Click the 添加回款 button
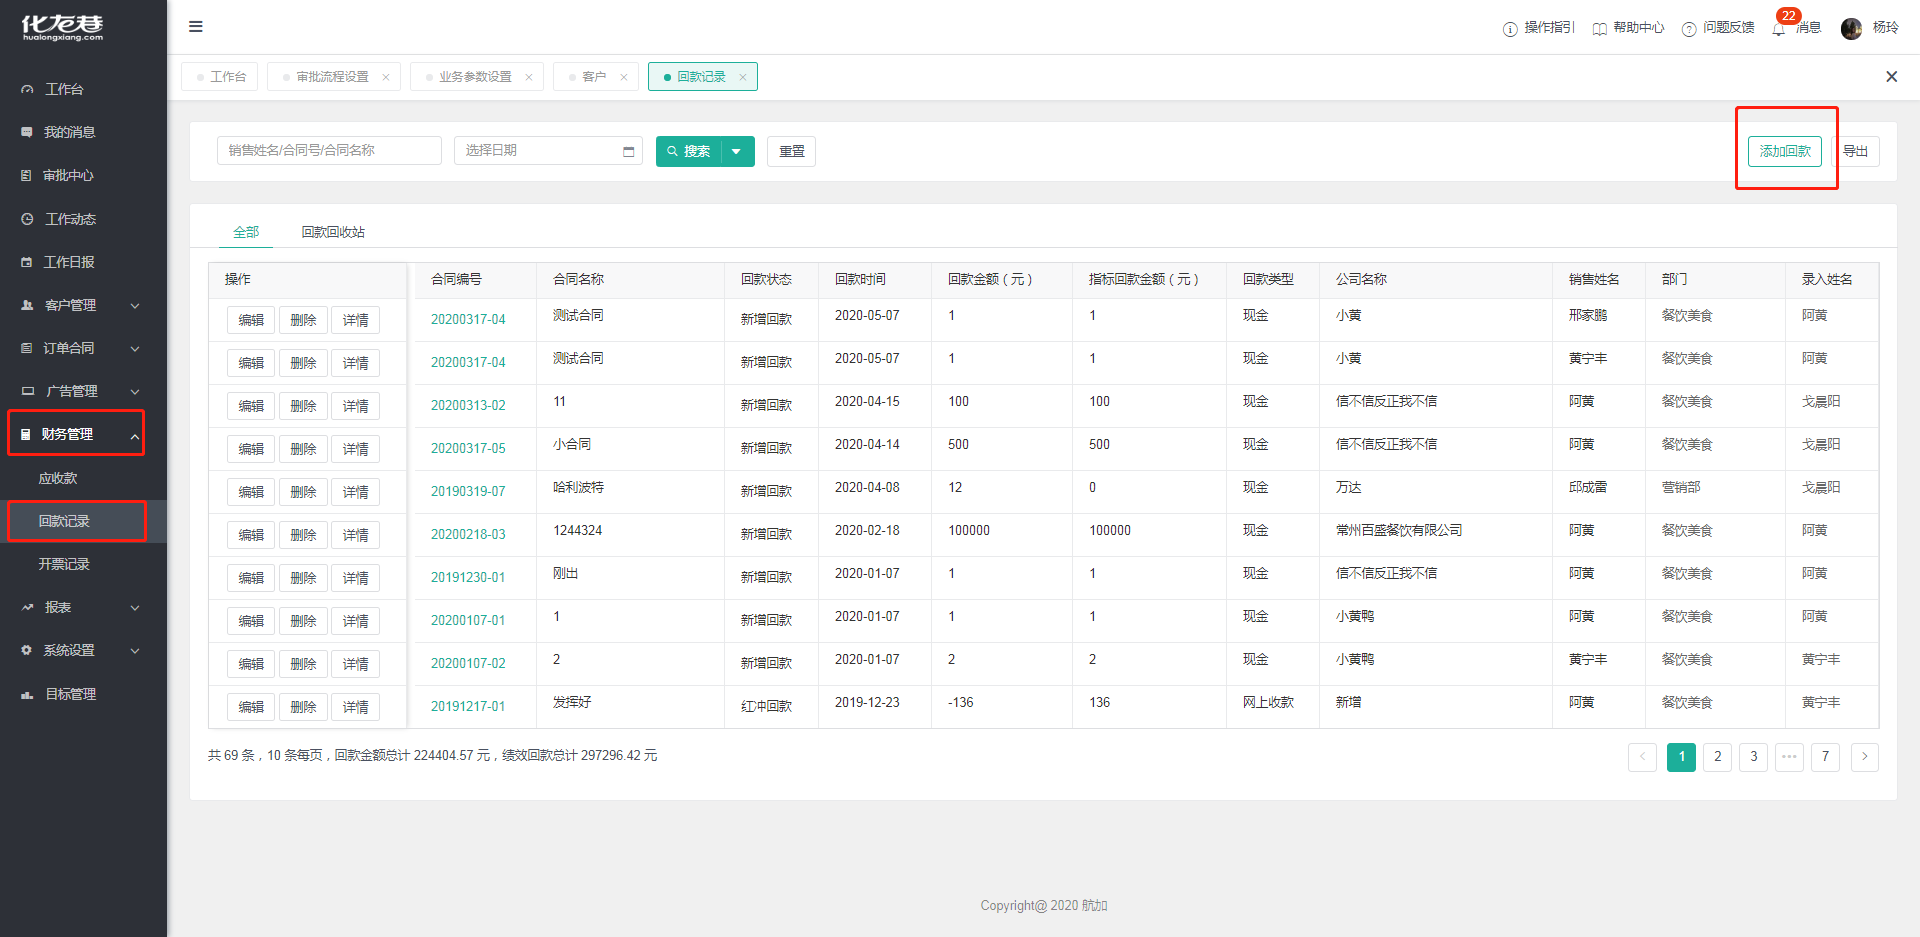Screen dimensions: 1920x937 coord(1785,151)
